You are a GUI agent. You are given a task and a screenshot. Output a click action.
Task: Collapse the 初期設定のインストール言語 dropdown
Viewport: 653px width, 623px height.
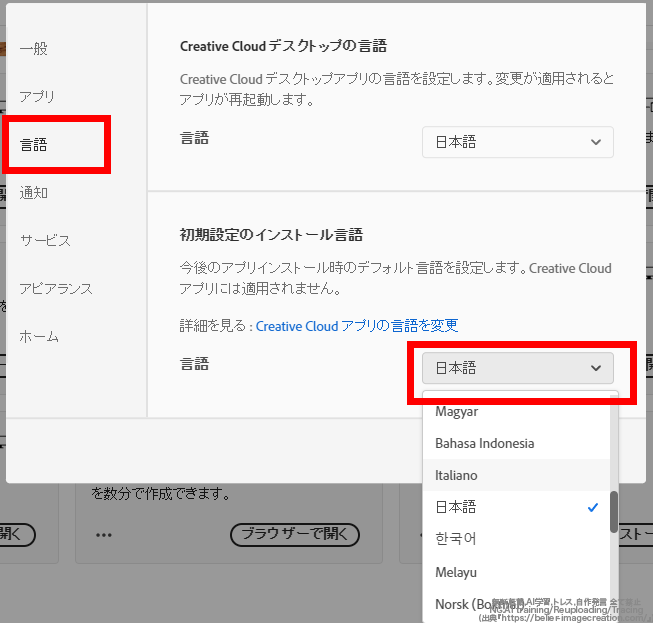point(517,368)
